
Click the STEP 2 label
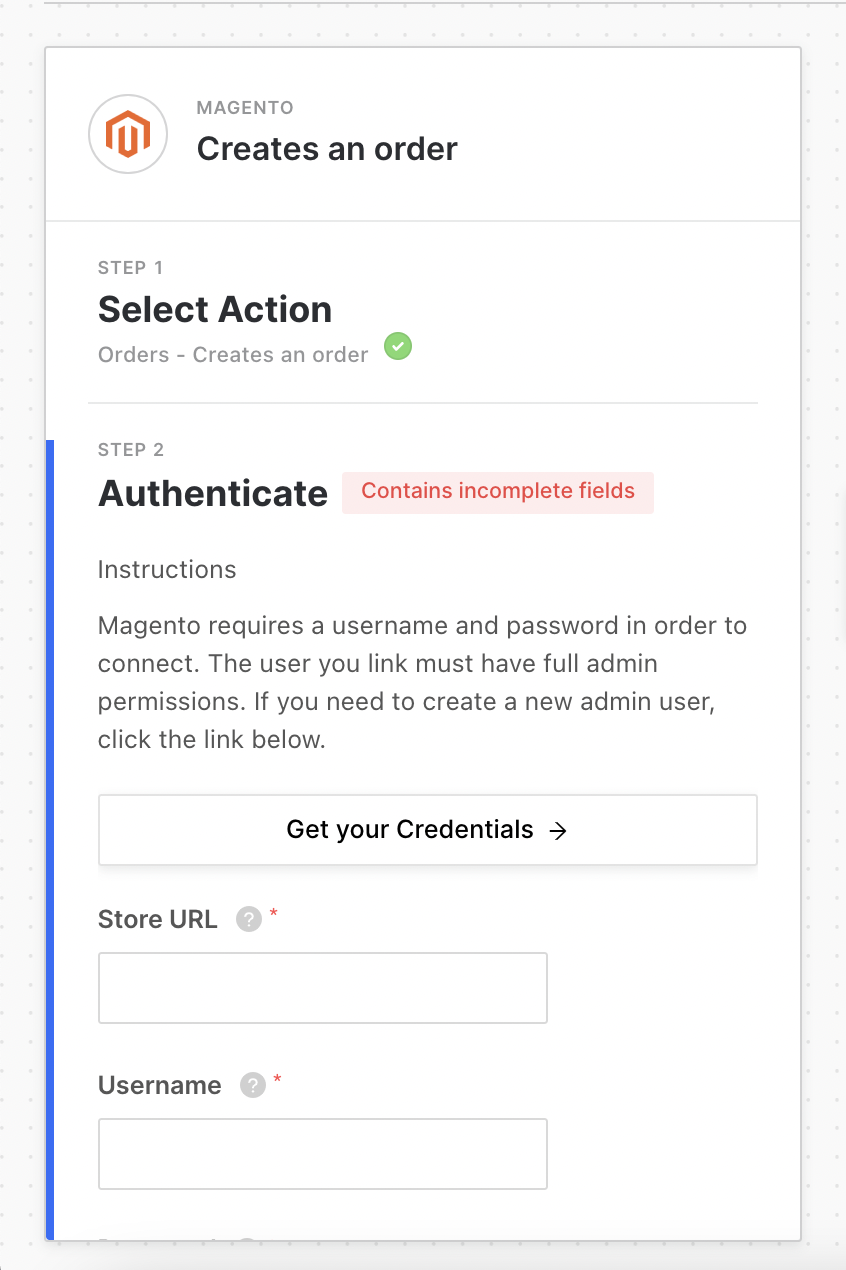coord(131,450)
